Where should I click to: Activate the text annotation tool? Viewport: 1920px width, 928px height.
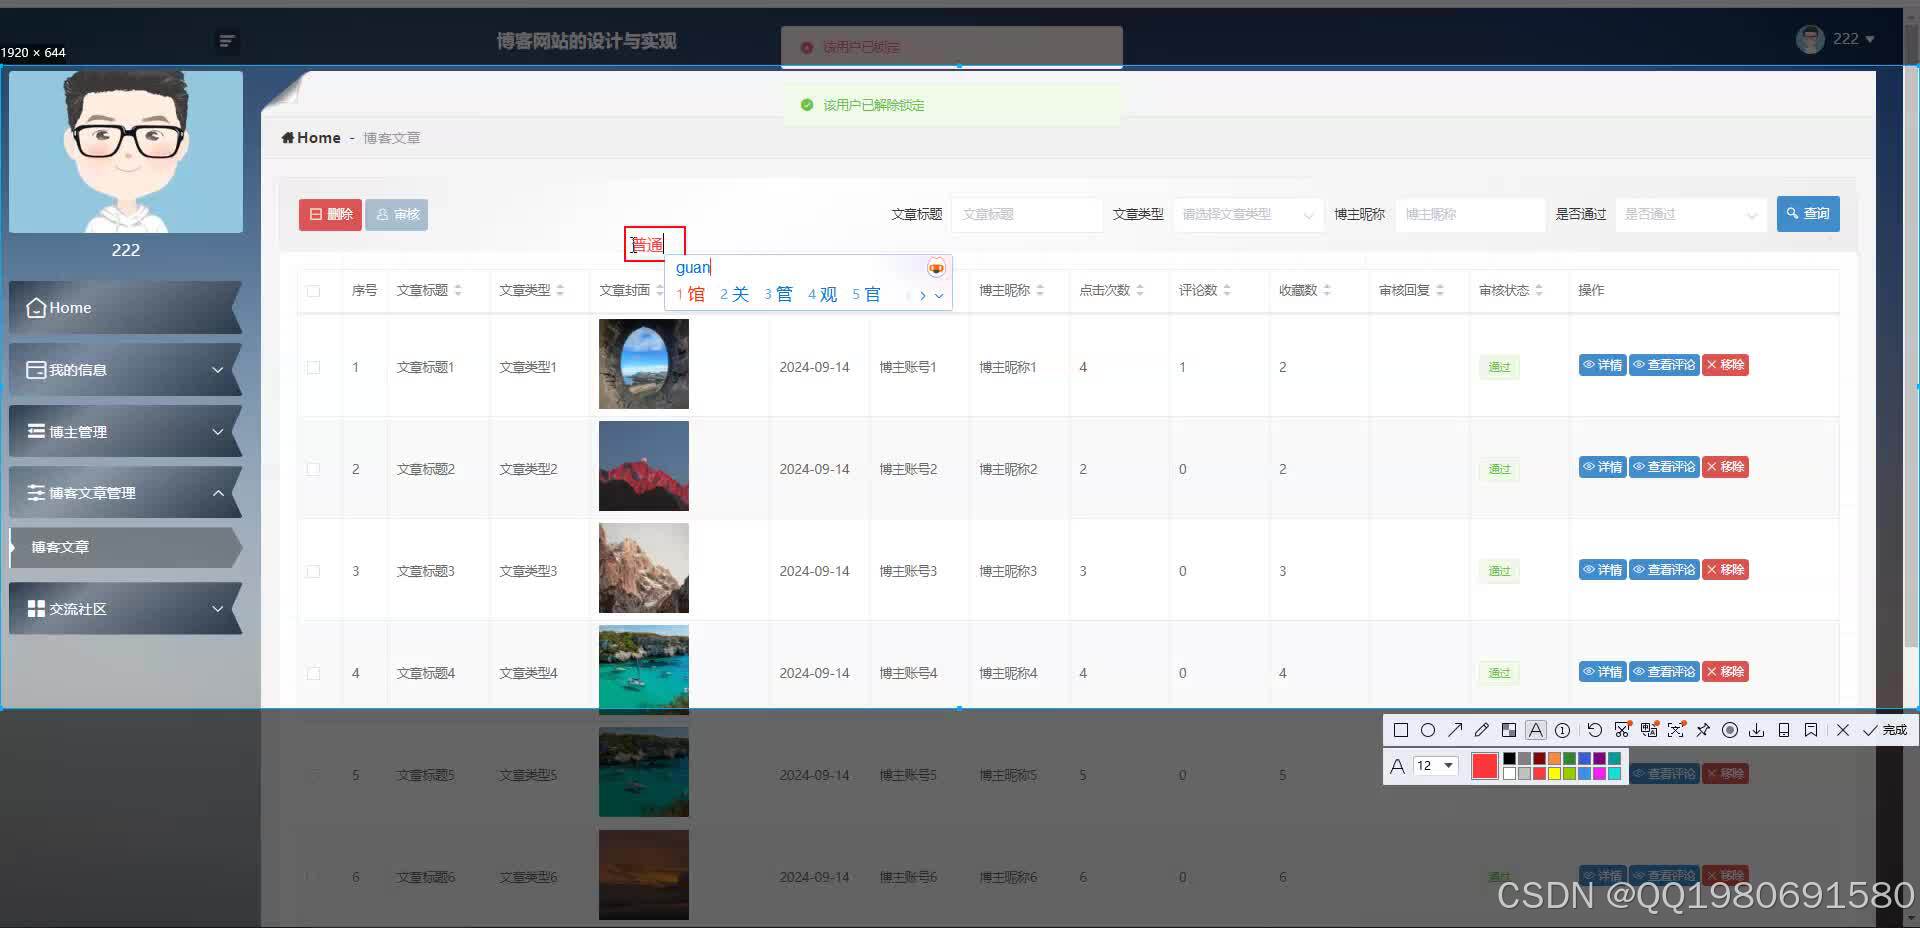click(x=1535, y=730)
